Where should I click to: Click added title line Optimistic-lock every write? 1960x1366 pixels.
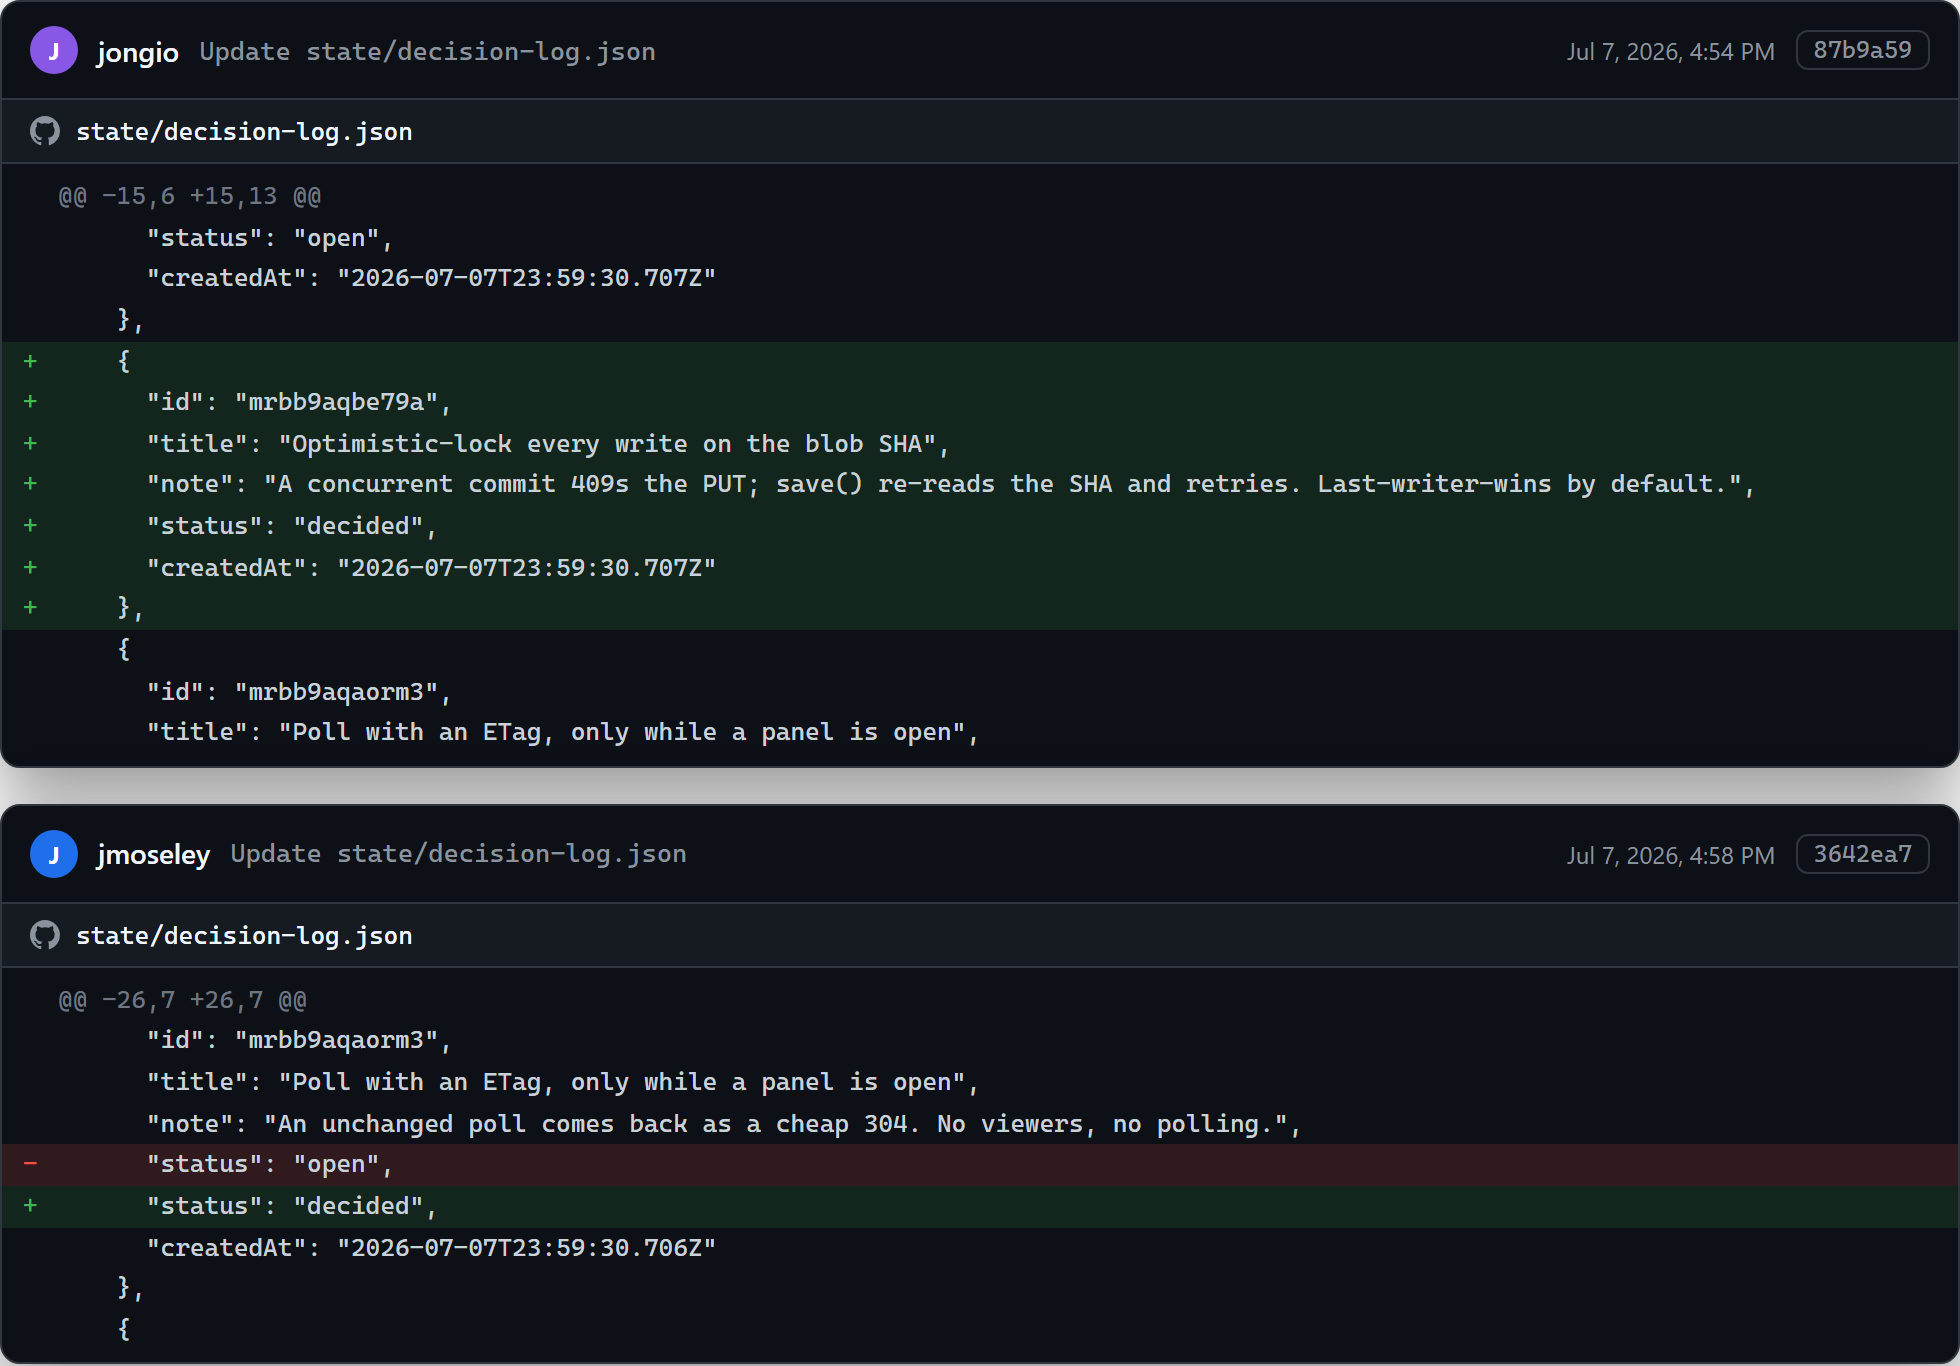(980, 444)
